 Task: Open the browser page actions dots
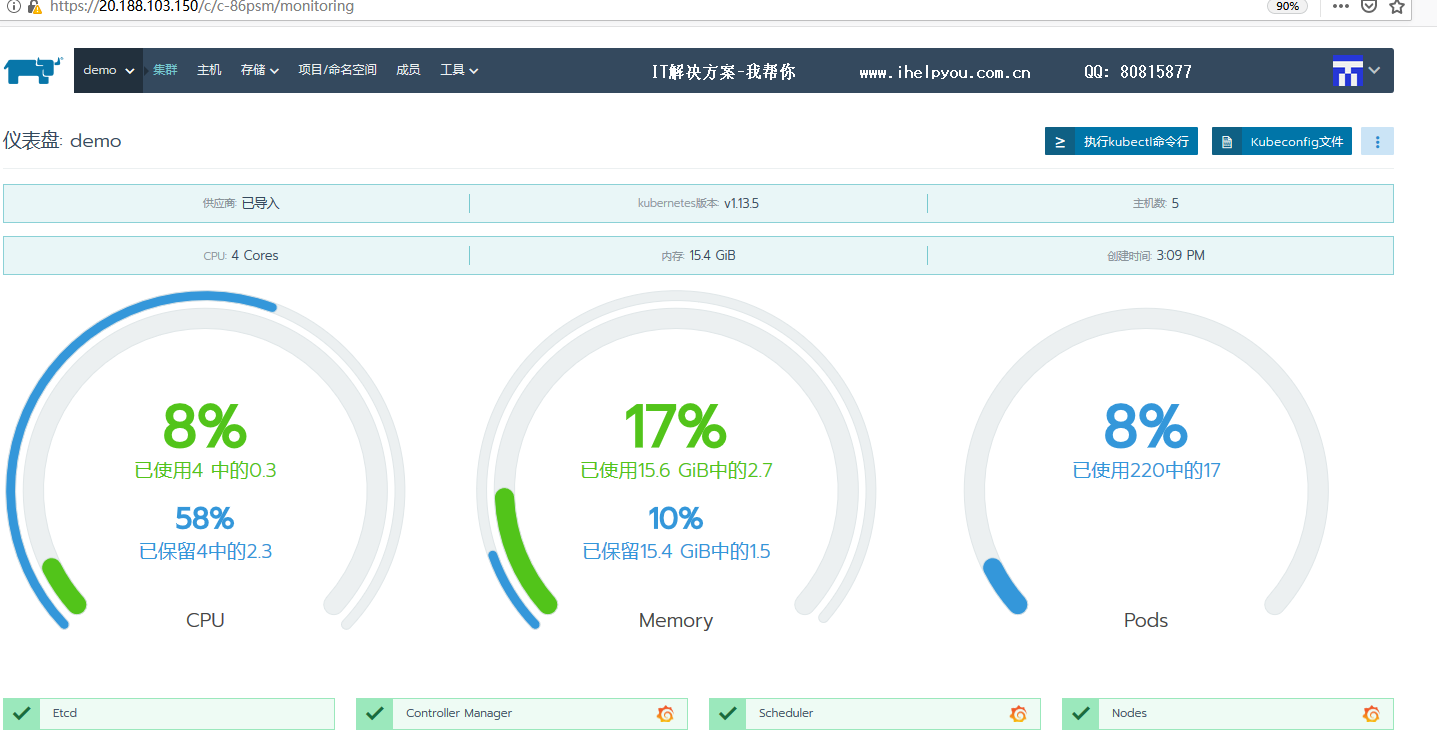(x=1341, y=6)
